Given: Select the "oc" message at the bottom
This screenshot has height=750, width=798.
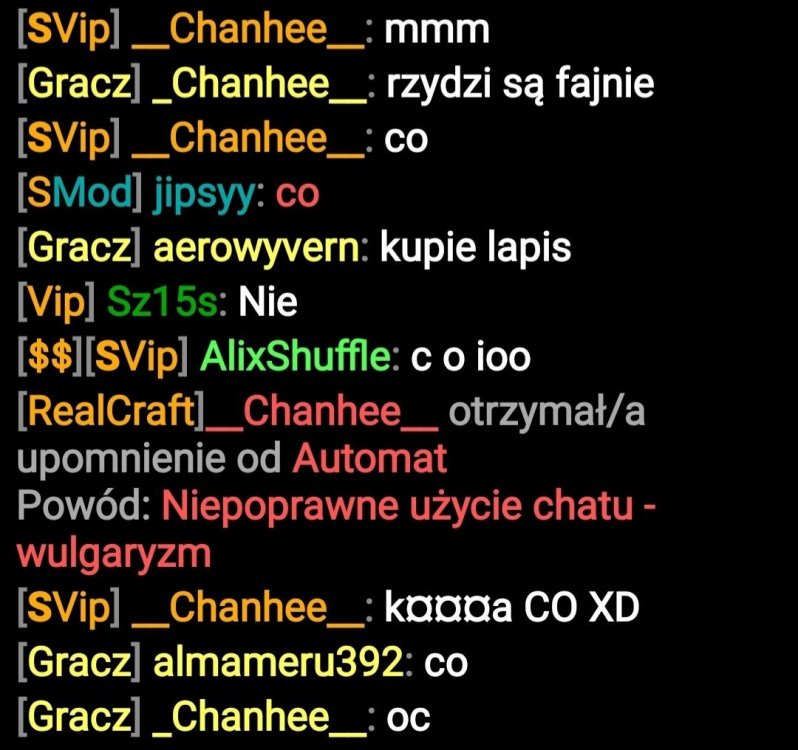Looking at the screenshot, I should (x=408, y=718).
